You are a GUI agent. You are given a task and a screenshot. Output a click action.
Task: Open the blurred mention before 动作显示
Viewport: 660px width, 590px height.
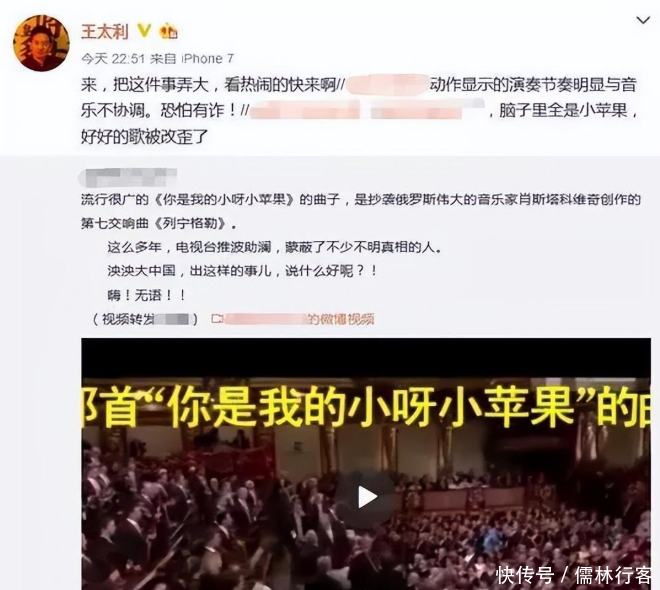point(386,85)
